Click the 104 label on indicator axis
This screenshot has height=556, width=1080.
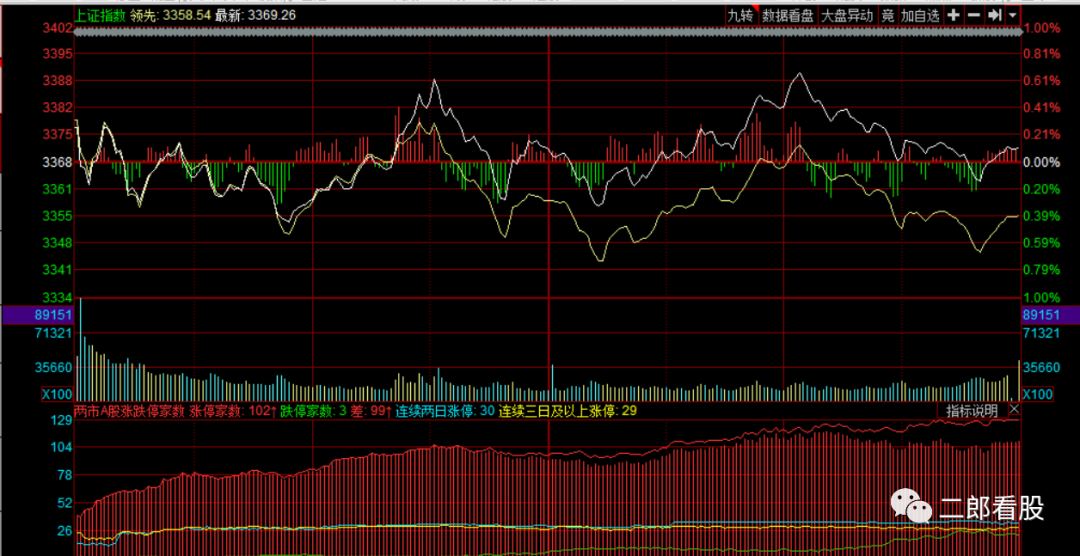(x=62, y=448)
